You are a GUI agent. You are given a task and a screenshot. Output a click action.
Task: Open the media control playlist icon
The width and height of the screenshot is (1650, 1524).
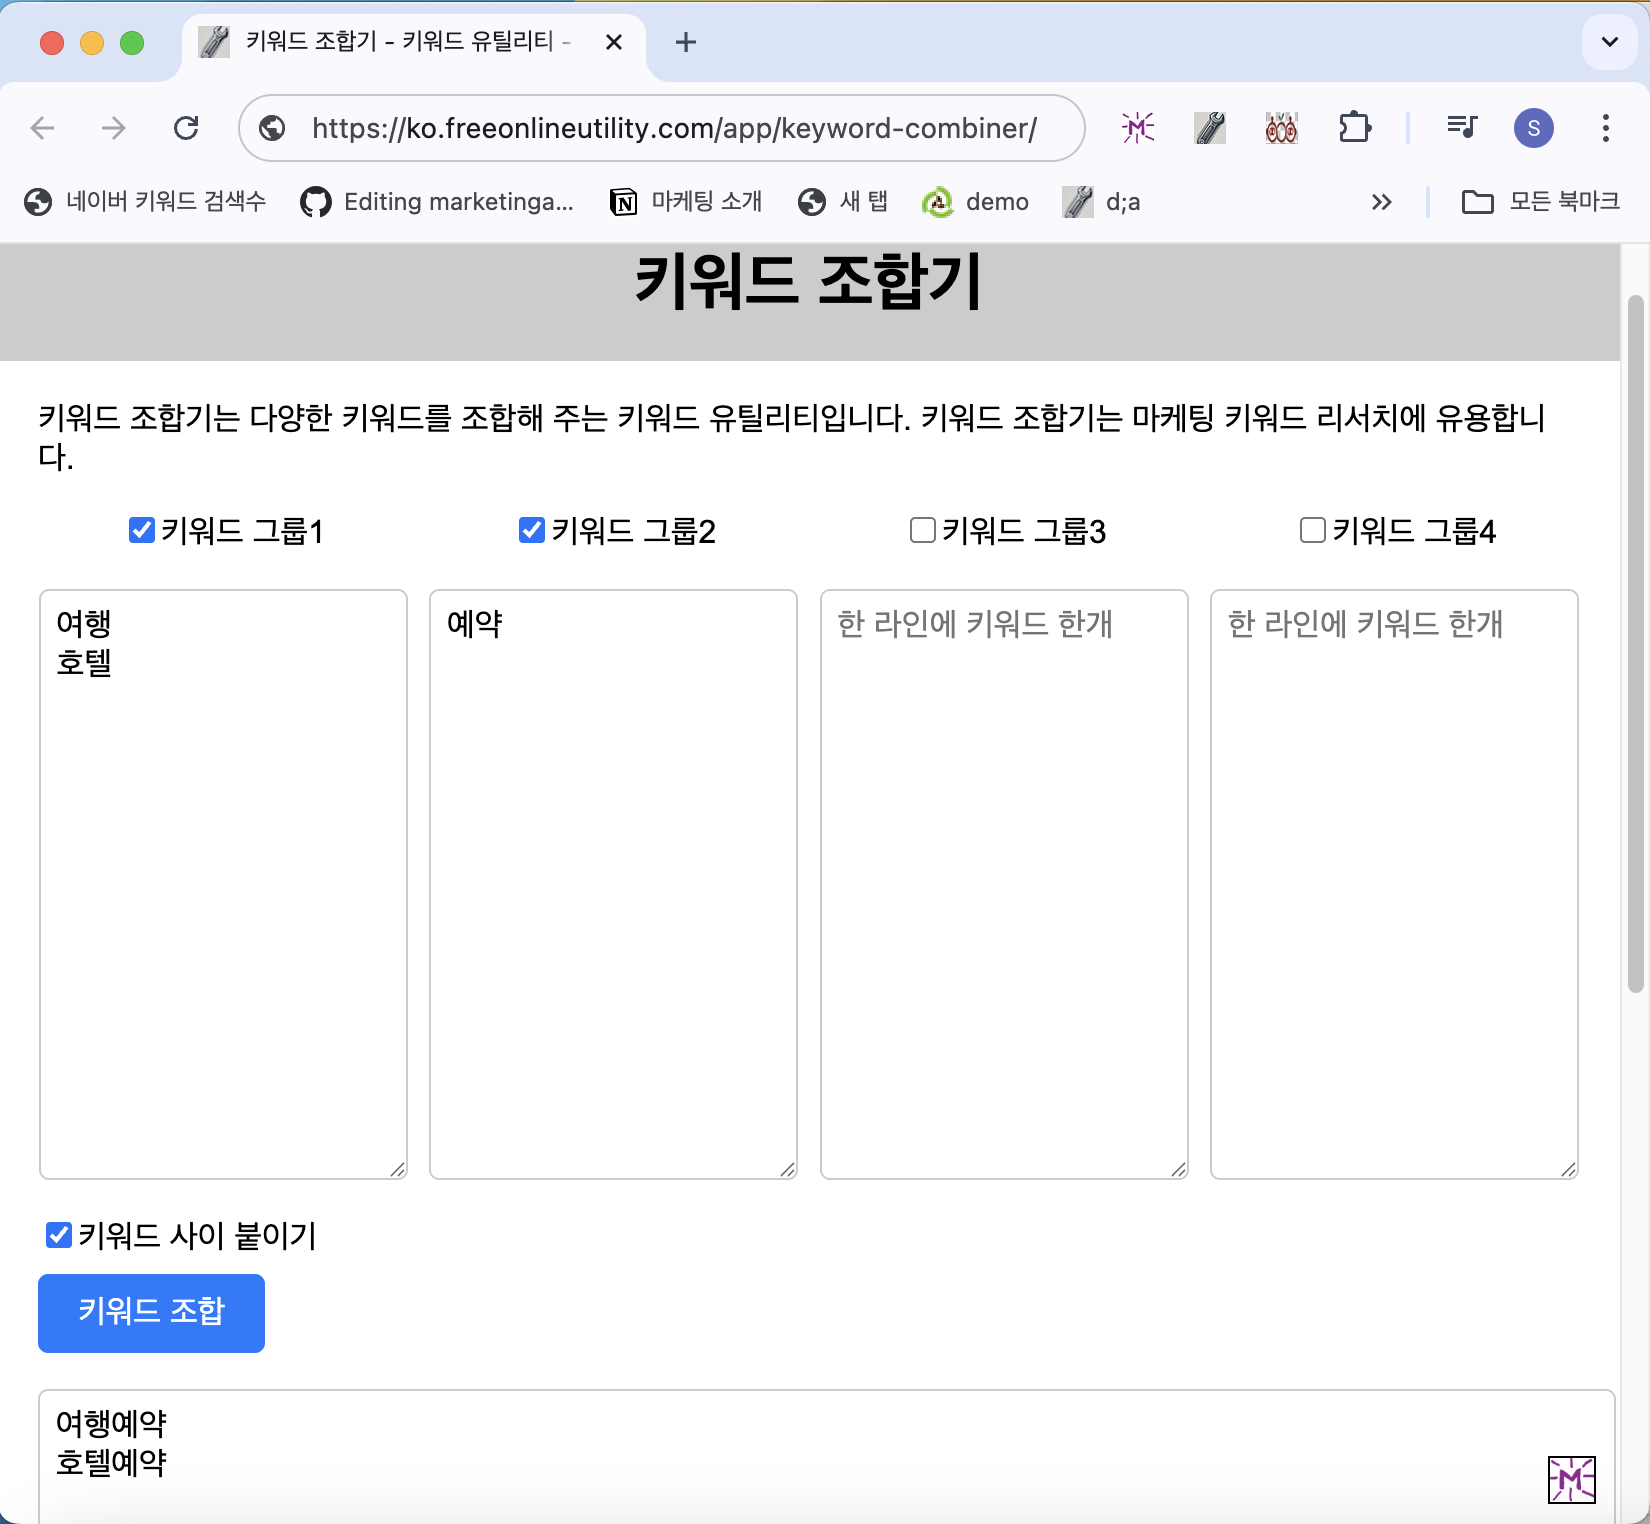[1462, 127]
